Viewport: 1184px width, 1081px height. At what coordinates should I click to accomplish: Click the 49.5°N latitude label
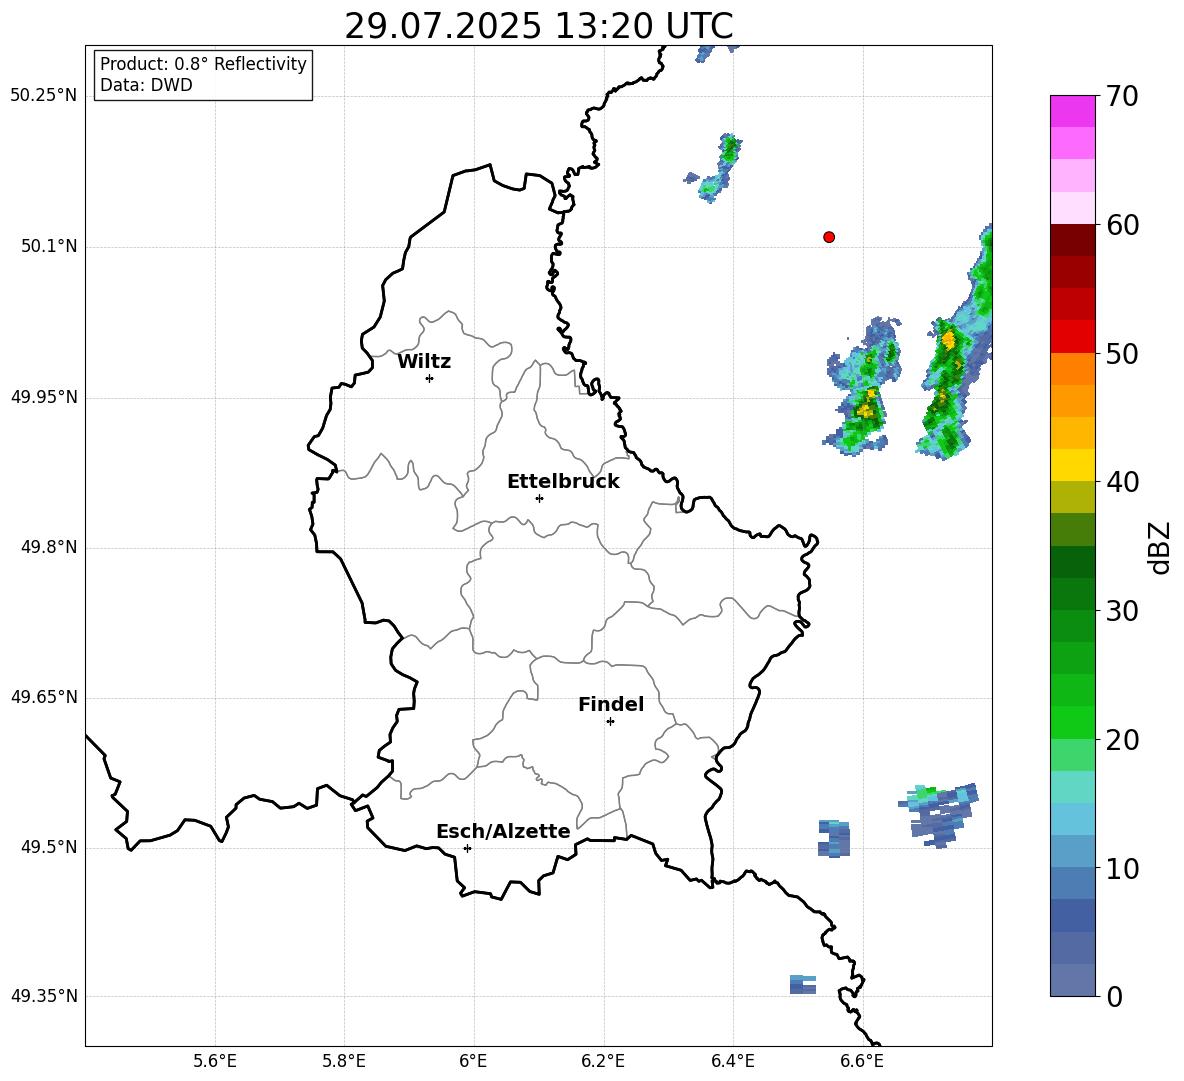click(49, 847)
